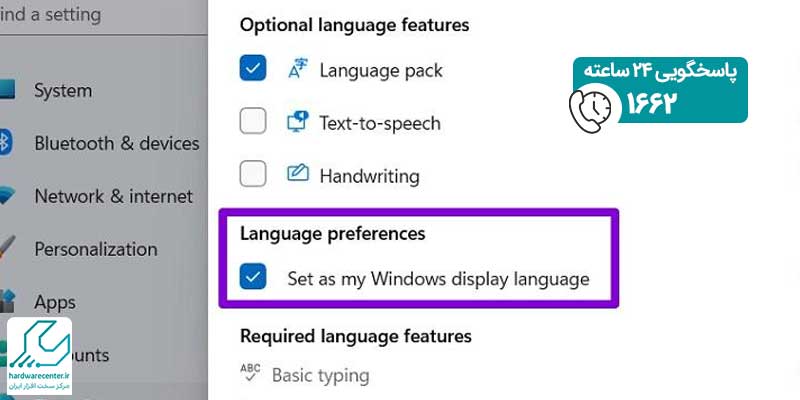Click the Bluetooth icon in sidebar
The width and height of the screenshot is (800, 400).
click(x=5, y=143)
